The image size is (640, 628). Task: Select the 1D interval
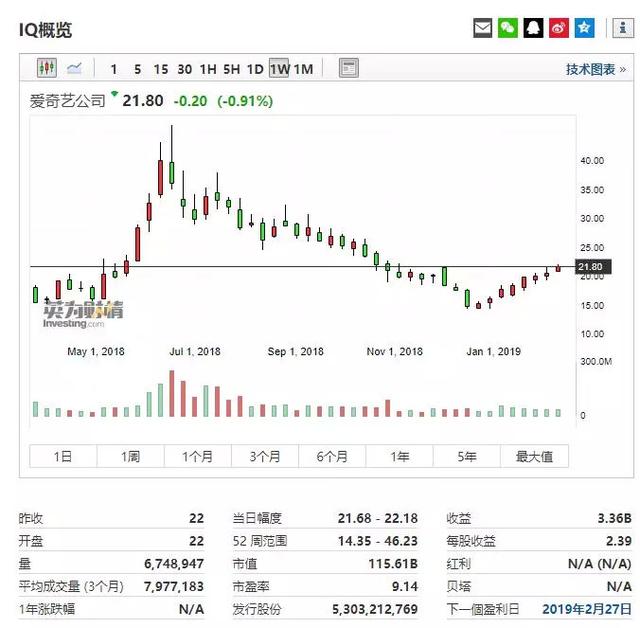[255, 69]
